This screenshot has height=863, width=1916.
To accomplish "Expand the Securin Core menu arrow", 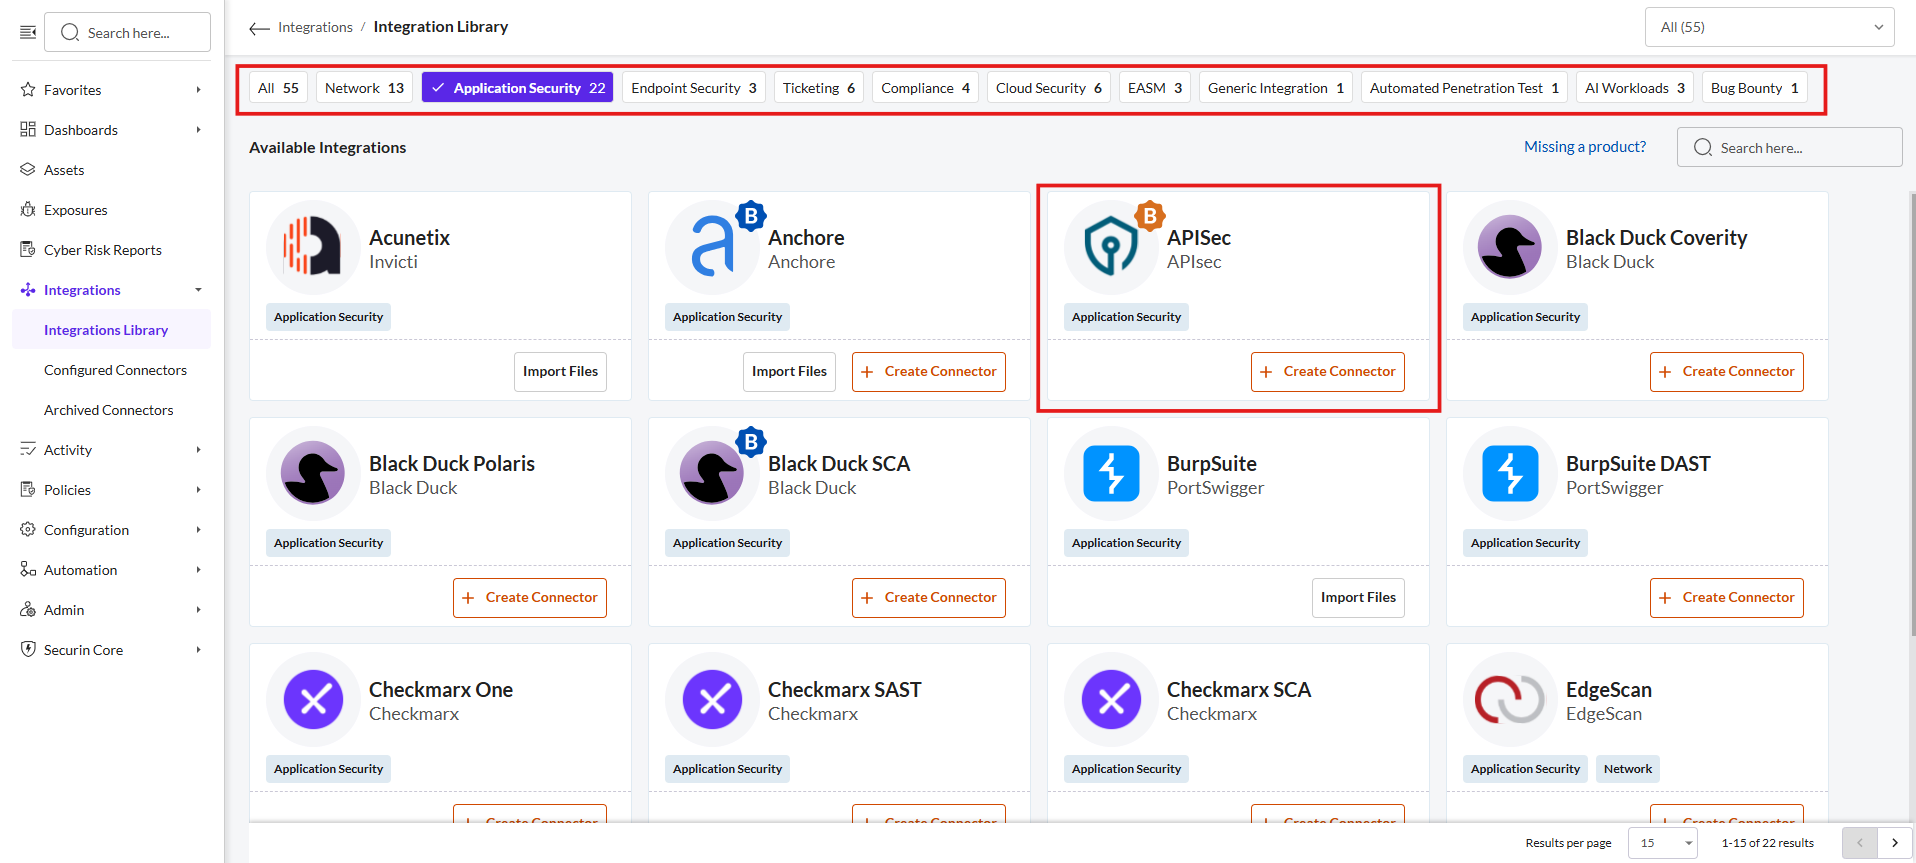I will click(198, 650).
